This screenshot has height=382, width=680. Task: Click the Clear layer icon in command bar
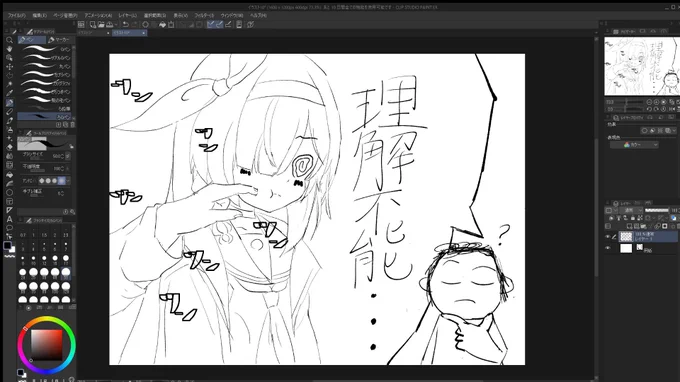[x=145, y=25]
